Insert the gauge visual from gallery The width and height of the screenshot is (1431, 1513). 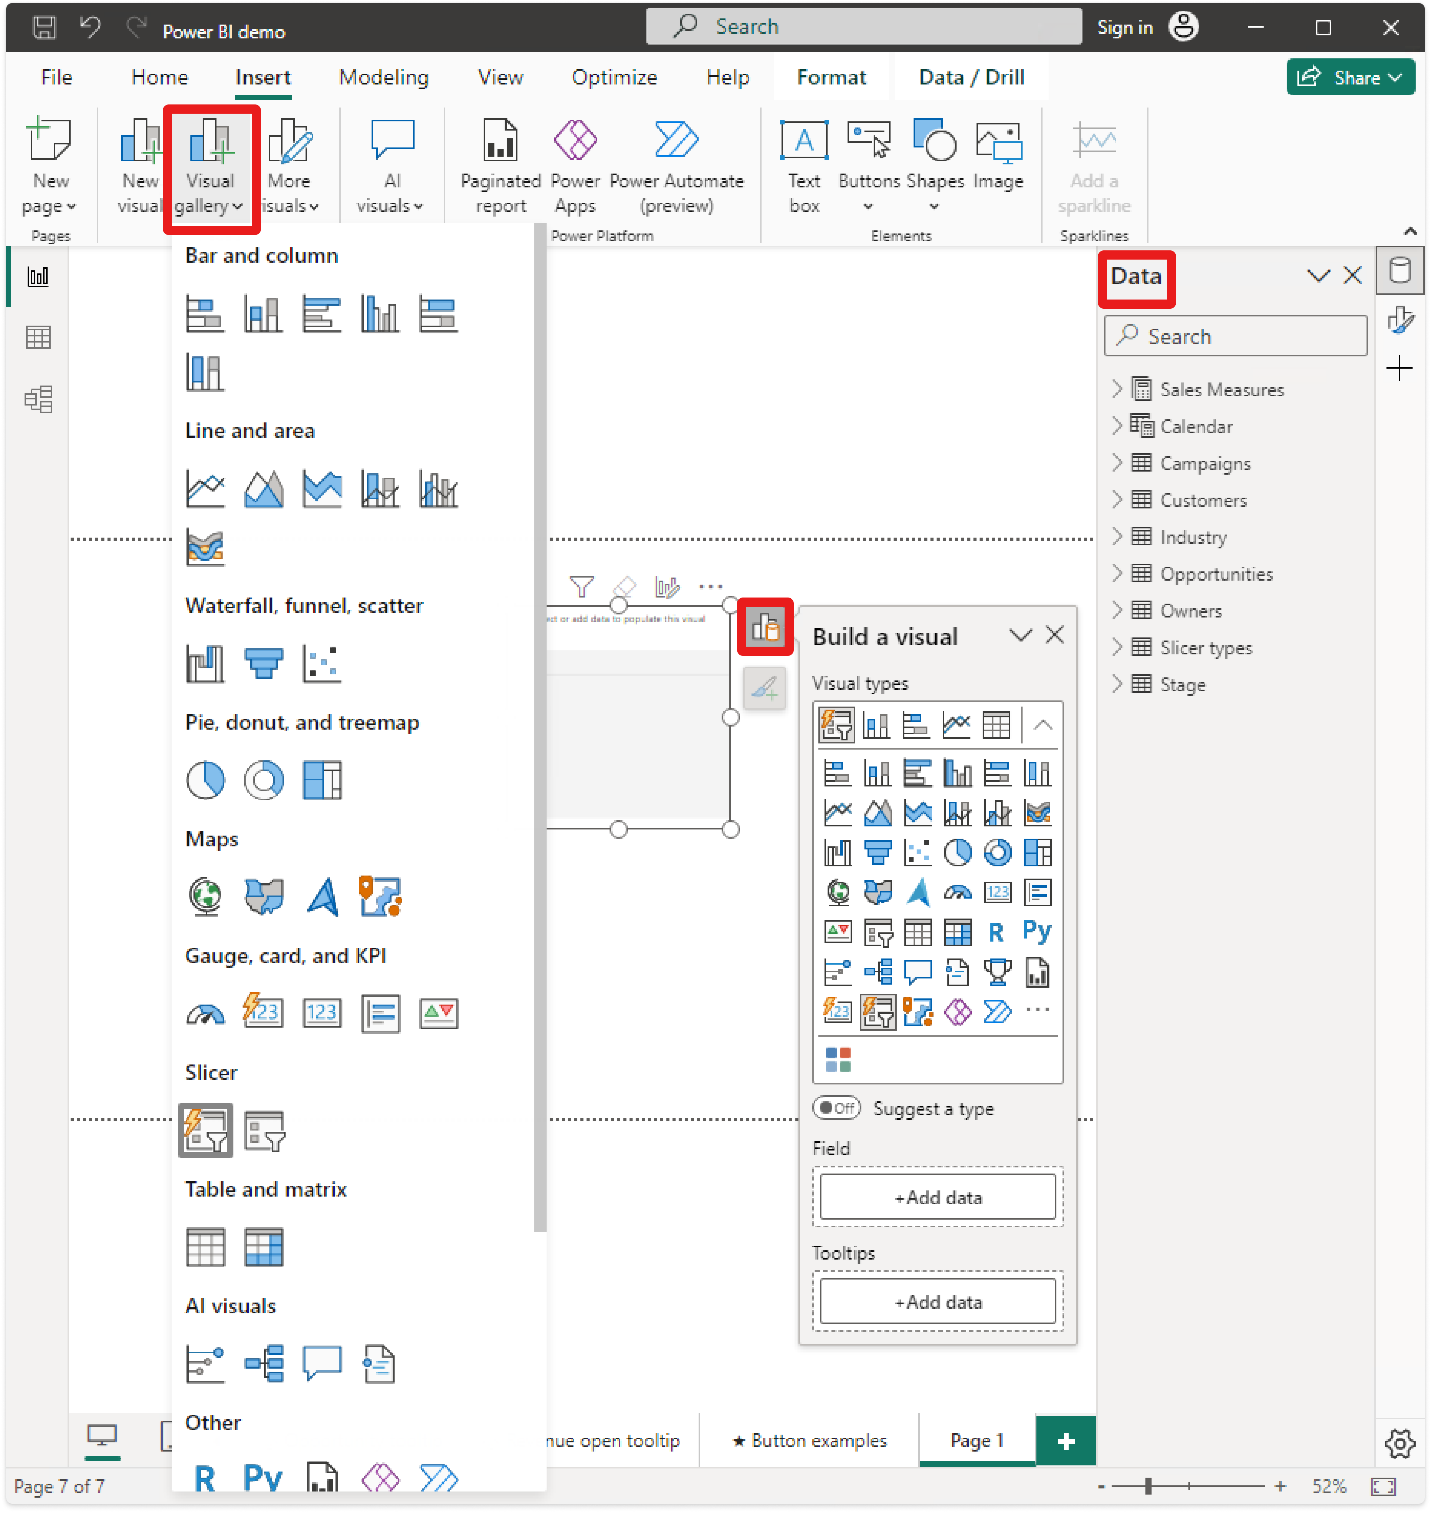tap(206, 1014)
